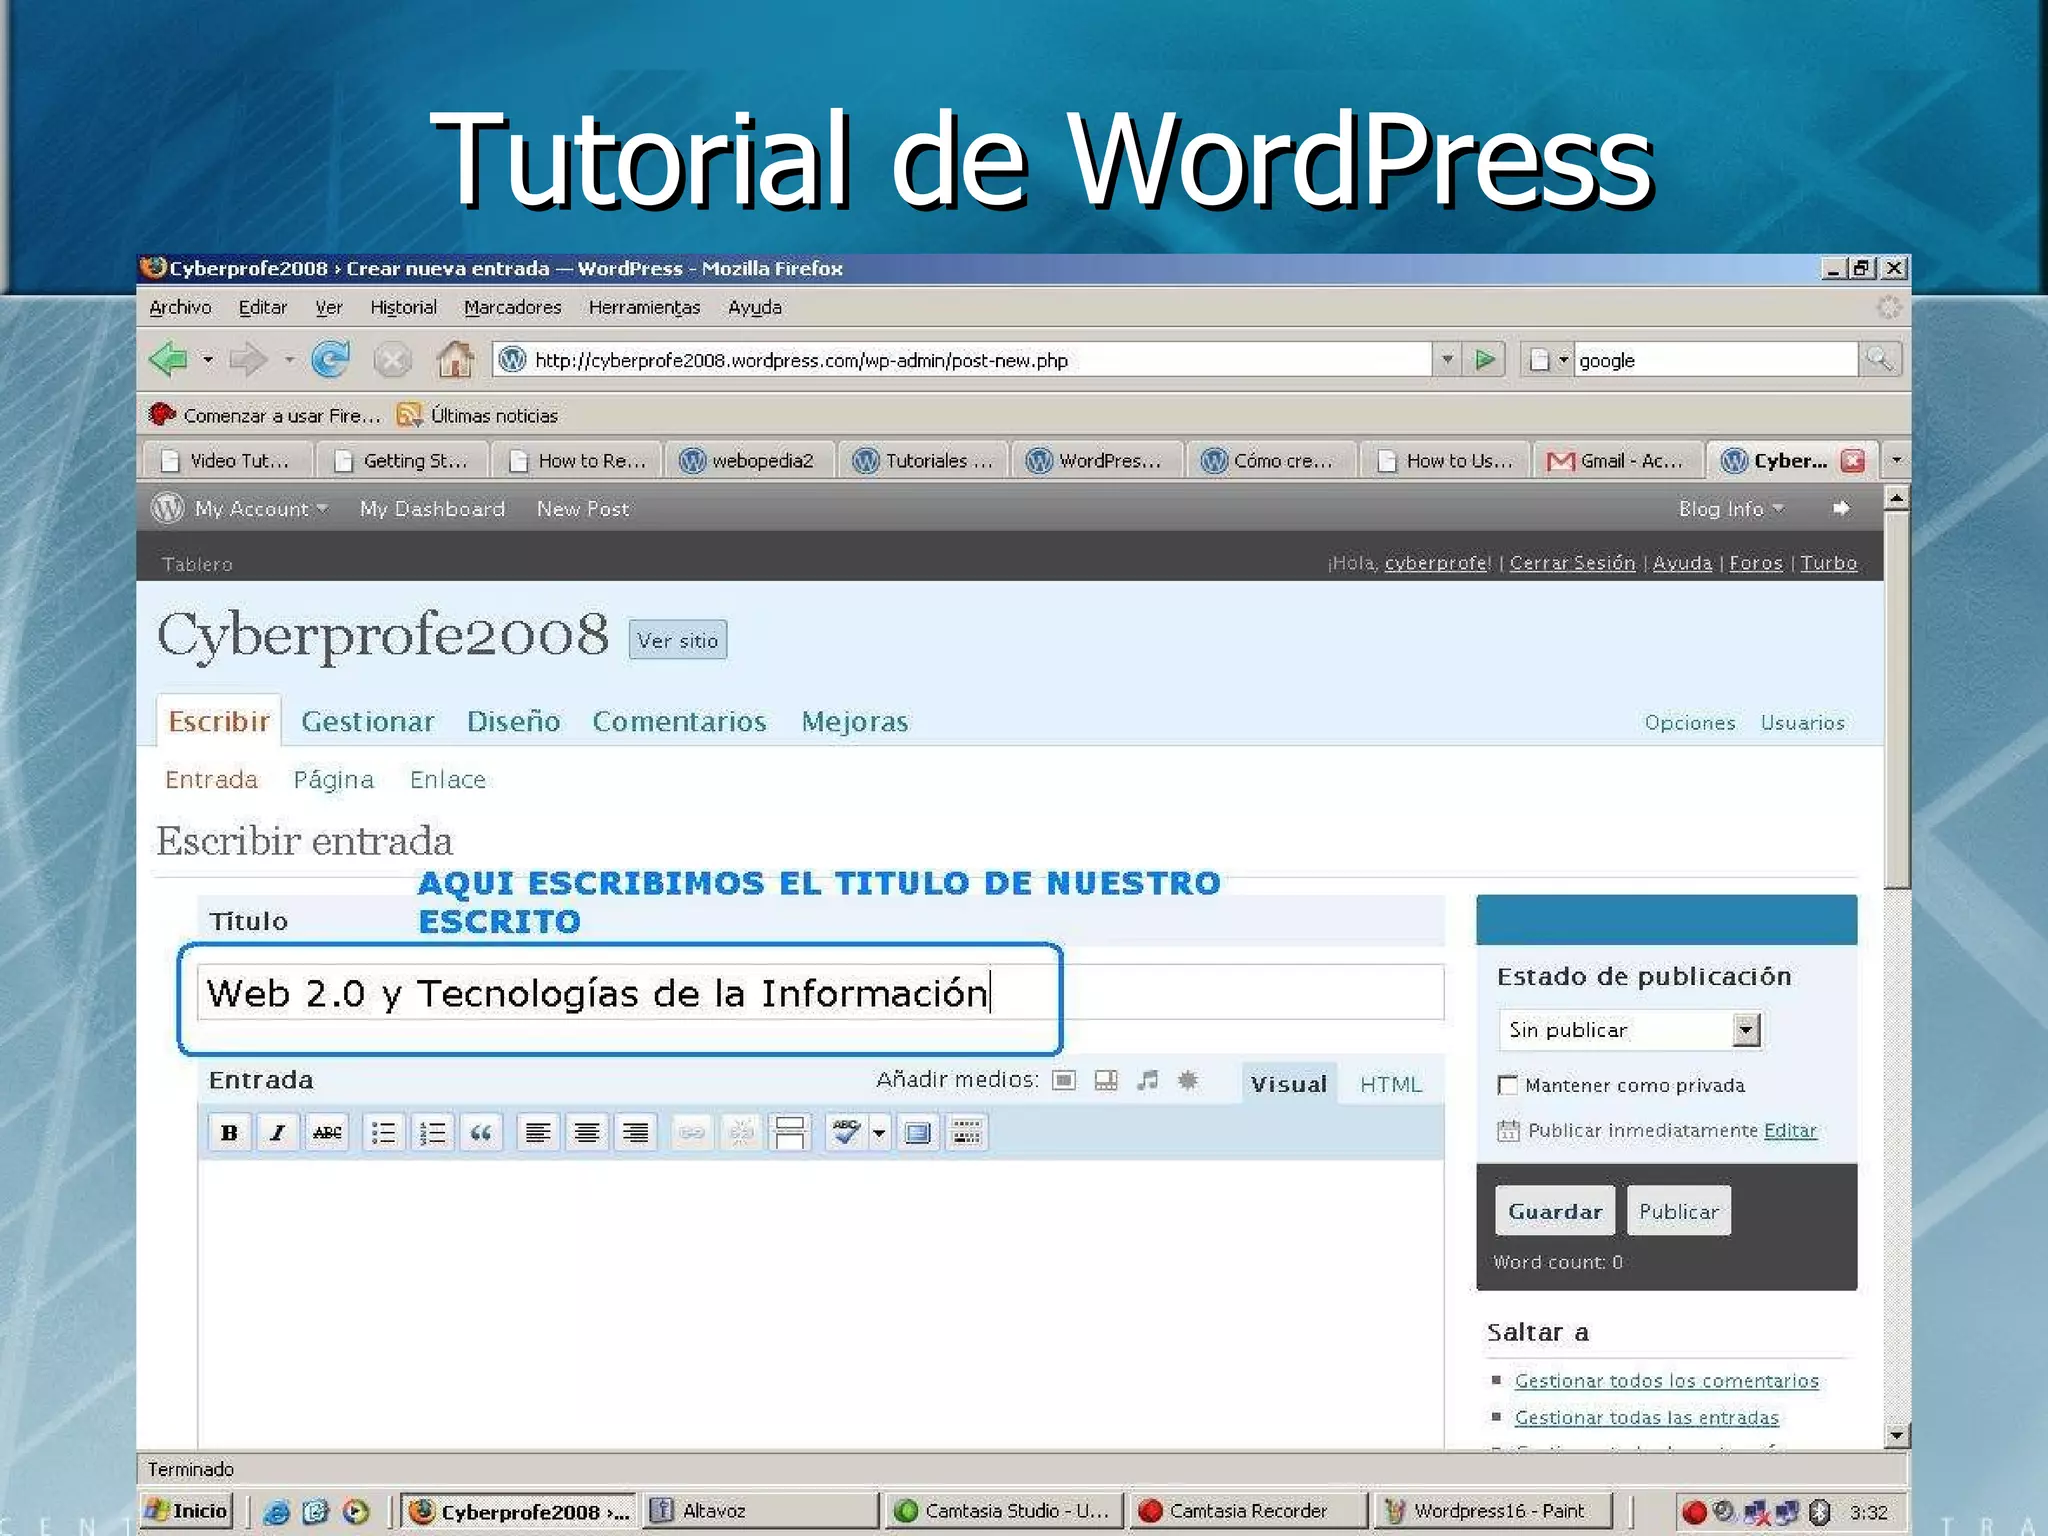Image resolution: width=2048 pixels, height=1536 pixels.
Task: Open the Firefox home page icon
Action: tap(455, 358)
